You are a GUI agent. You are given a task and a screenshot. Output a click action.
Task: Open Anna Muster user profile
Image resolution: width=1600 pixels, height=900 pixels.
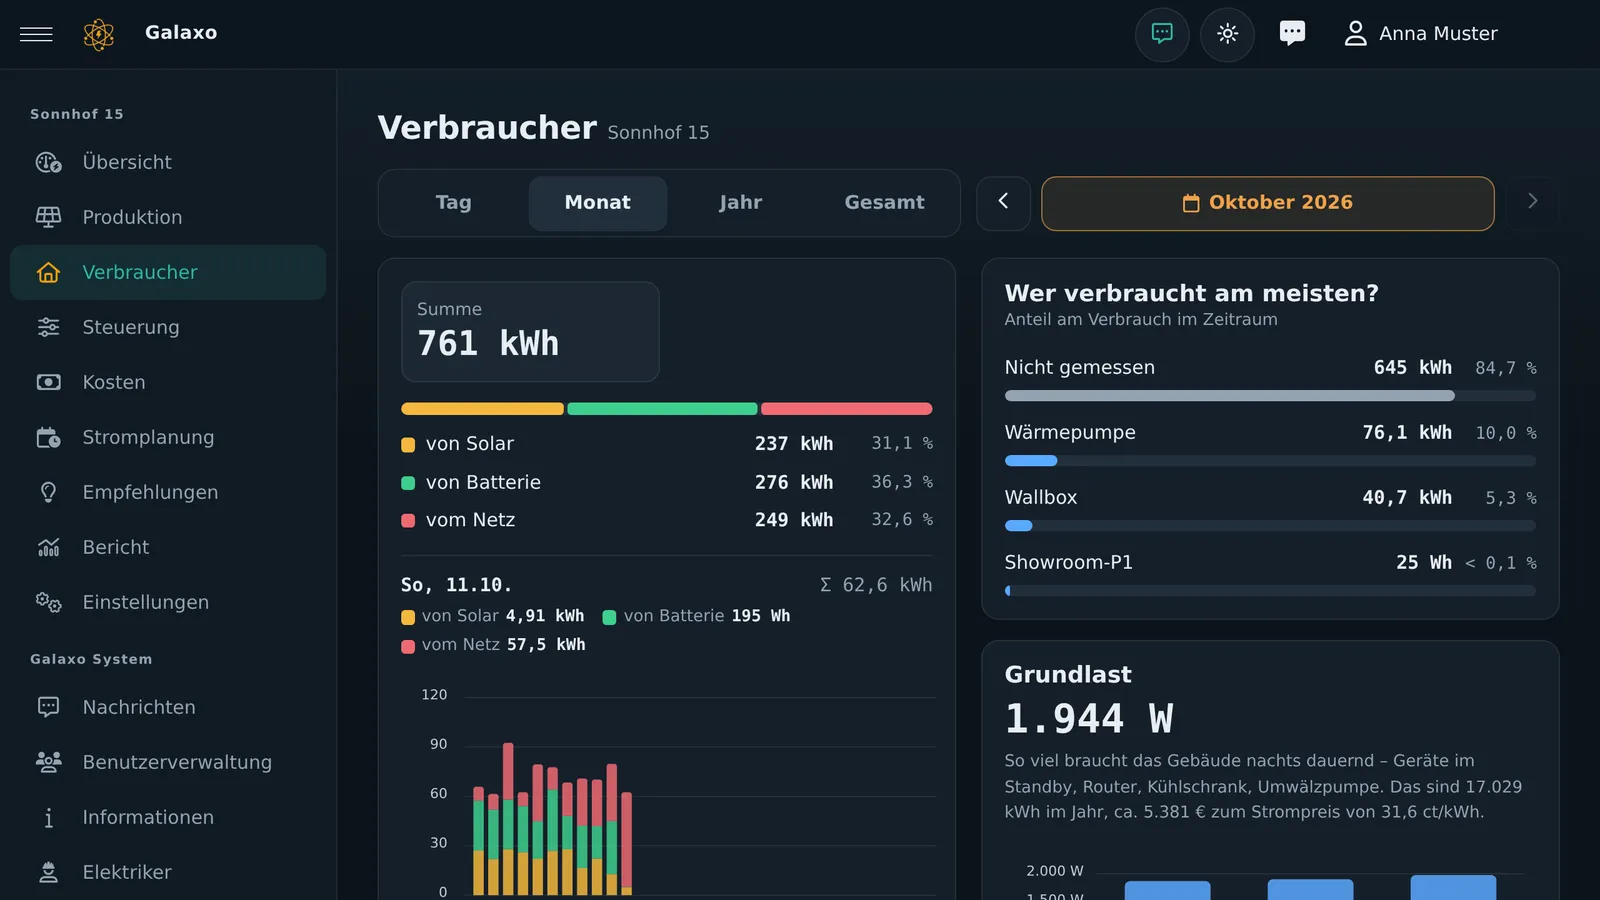[x=1420, y=33]
